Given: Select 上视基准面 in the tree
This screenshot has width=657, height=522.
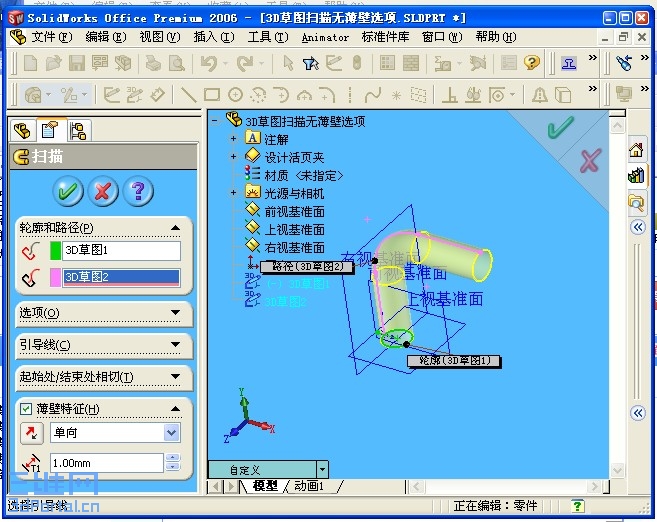Looking at the screenshot, I should pos(294,230).
